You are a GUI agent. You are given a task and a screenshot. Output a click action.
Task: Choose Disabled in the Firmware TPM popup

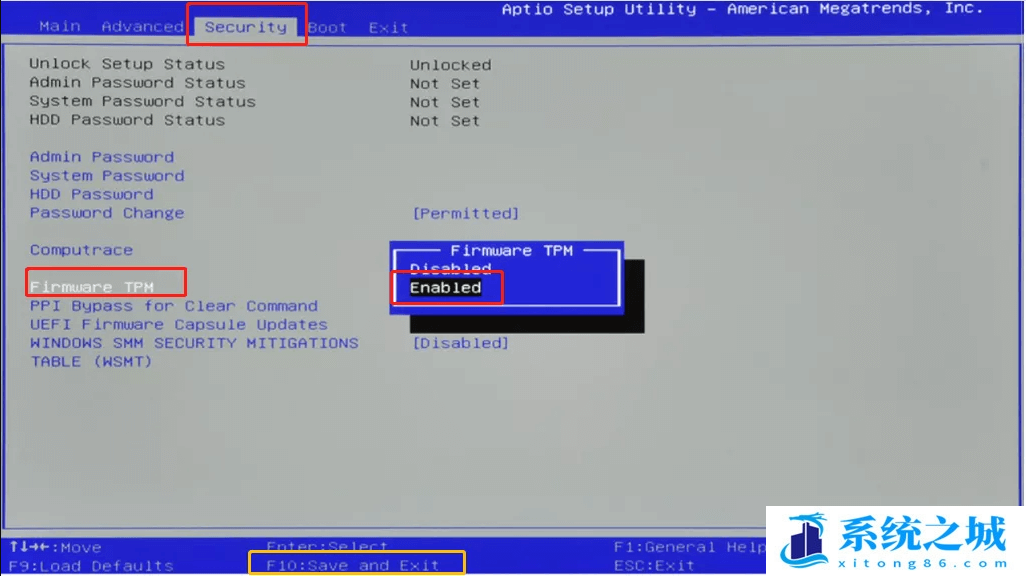click(451, 268)
